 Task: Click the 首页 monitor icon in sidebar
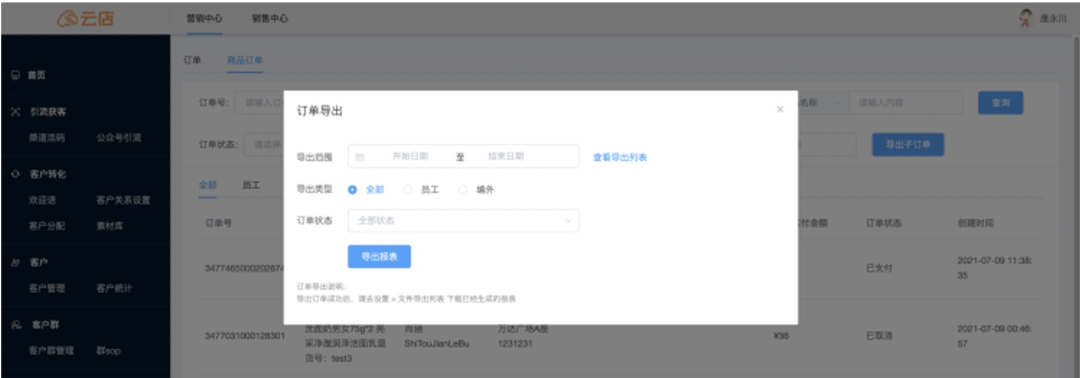point(15,76)
